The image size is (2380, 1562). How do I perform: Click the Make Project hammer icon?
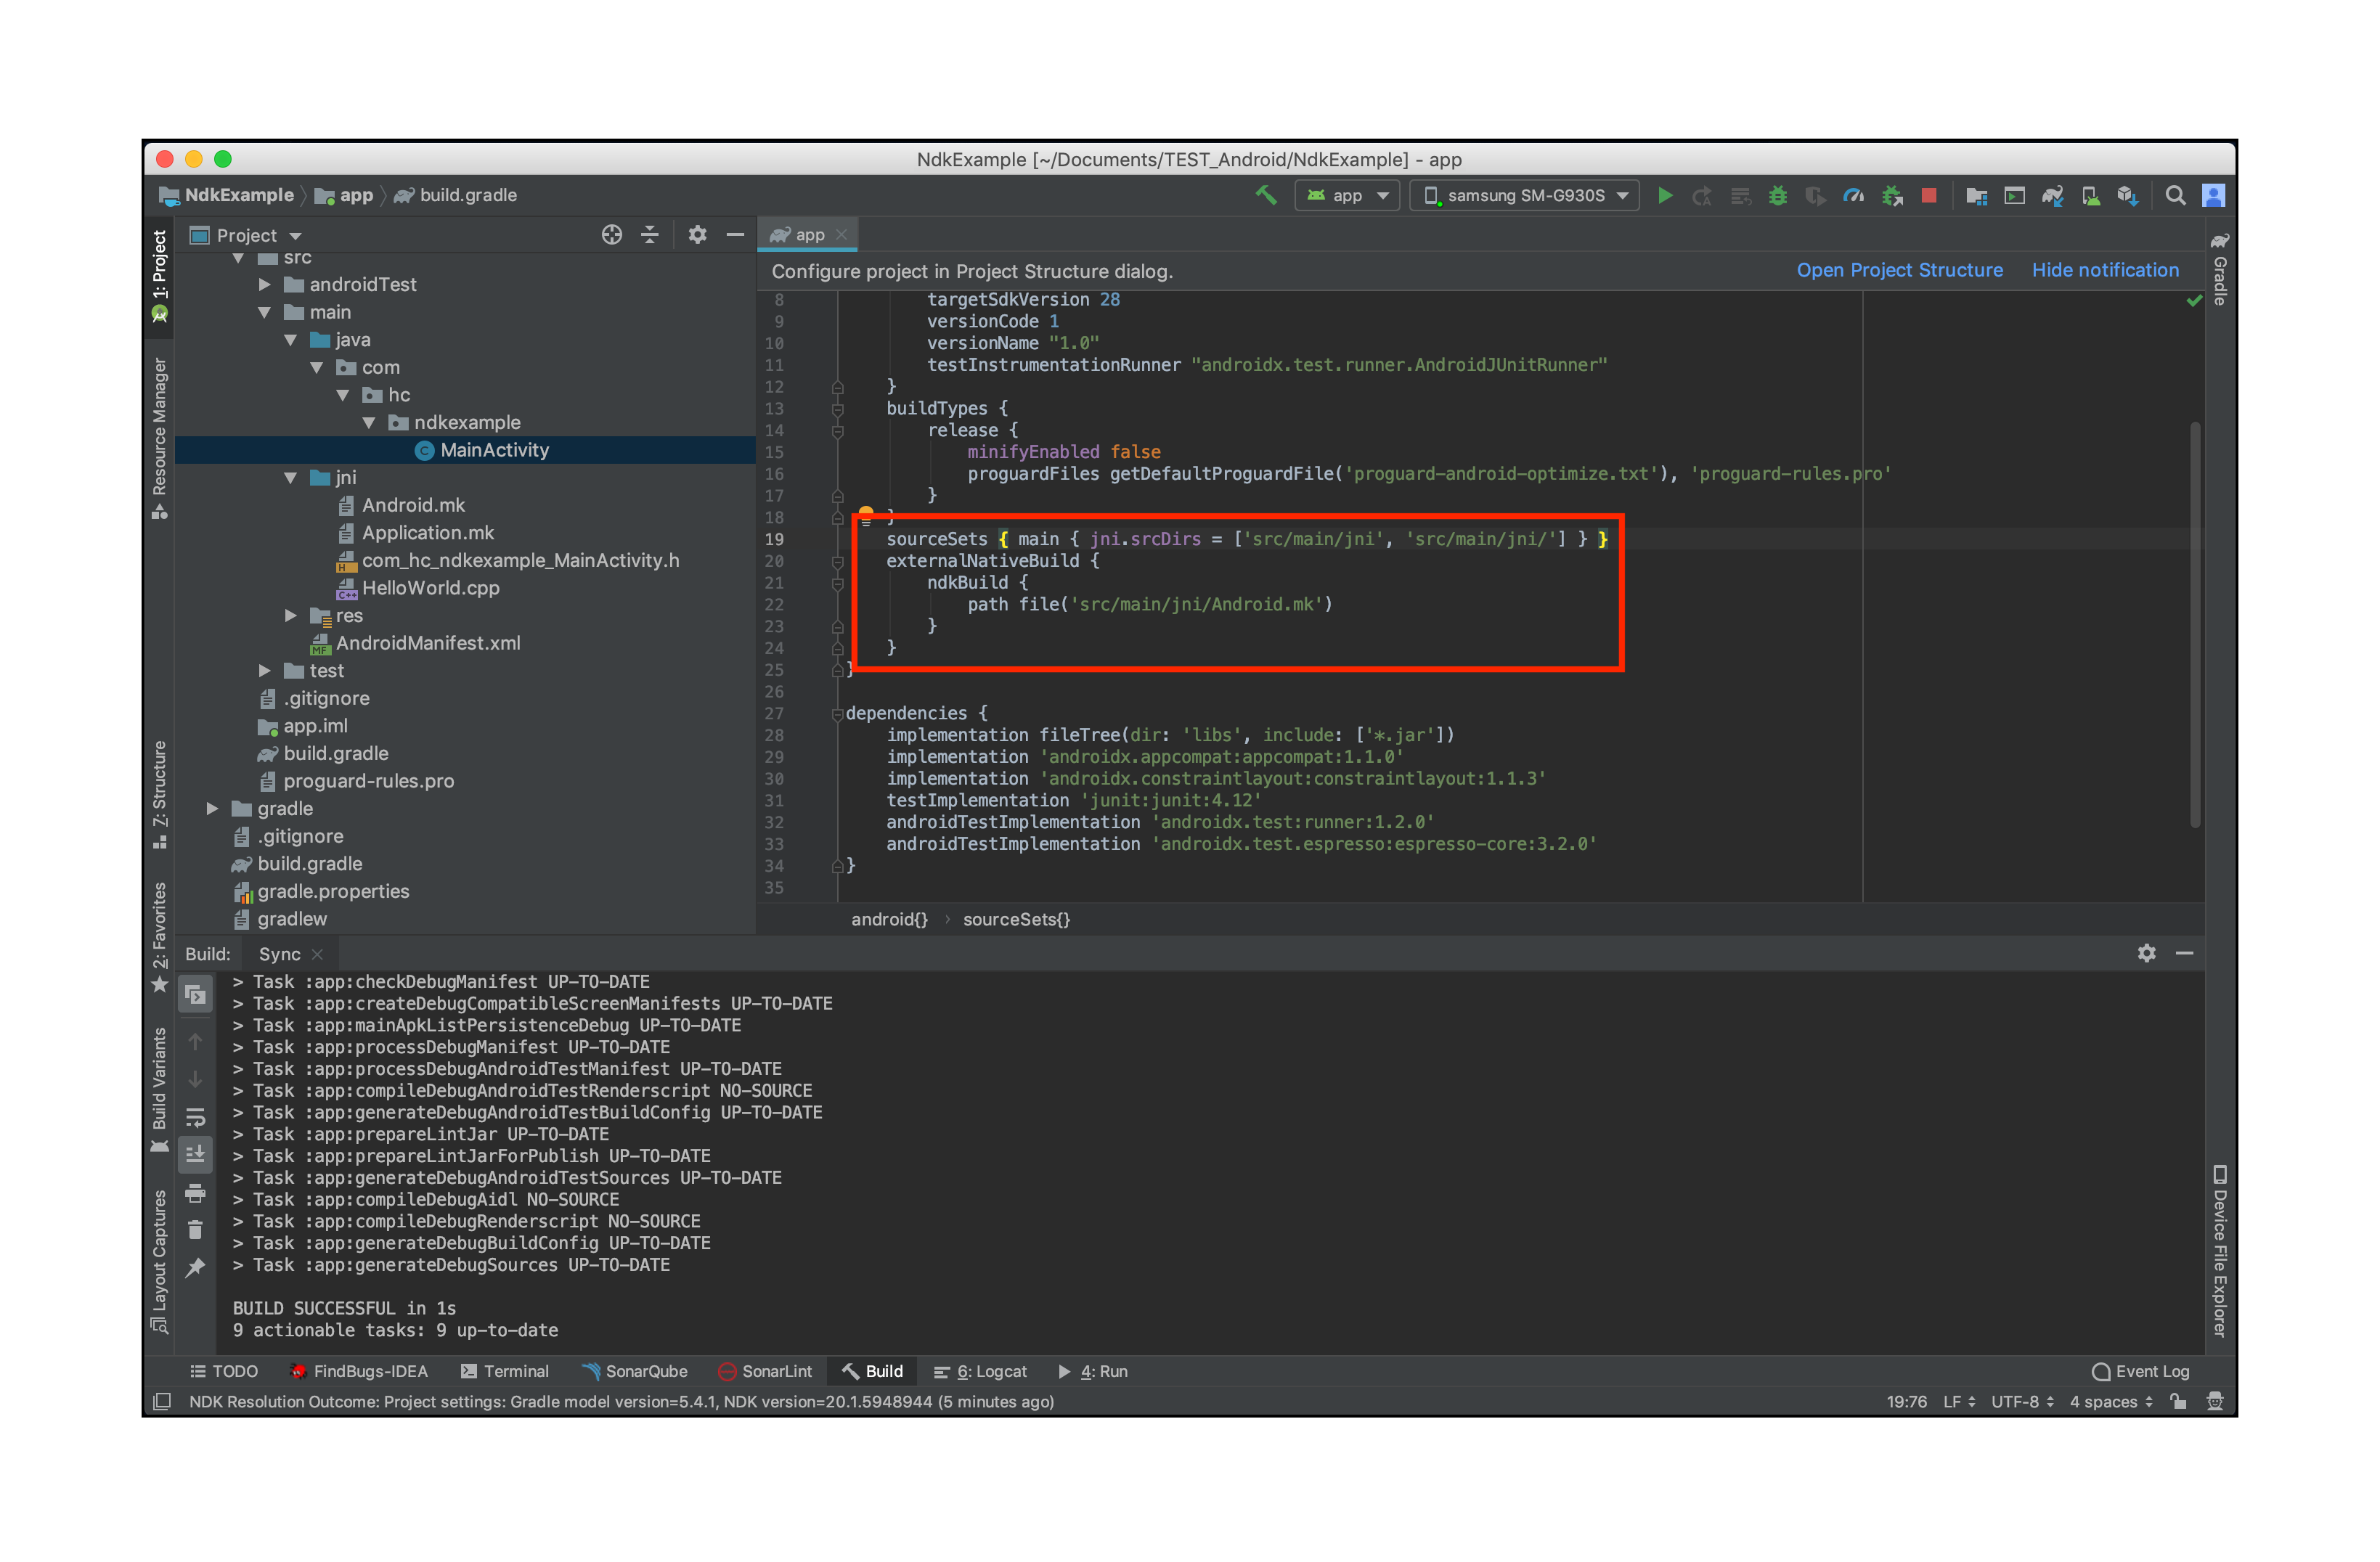[x=1266, y=195]
